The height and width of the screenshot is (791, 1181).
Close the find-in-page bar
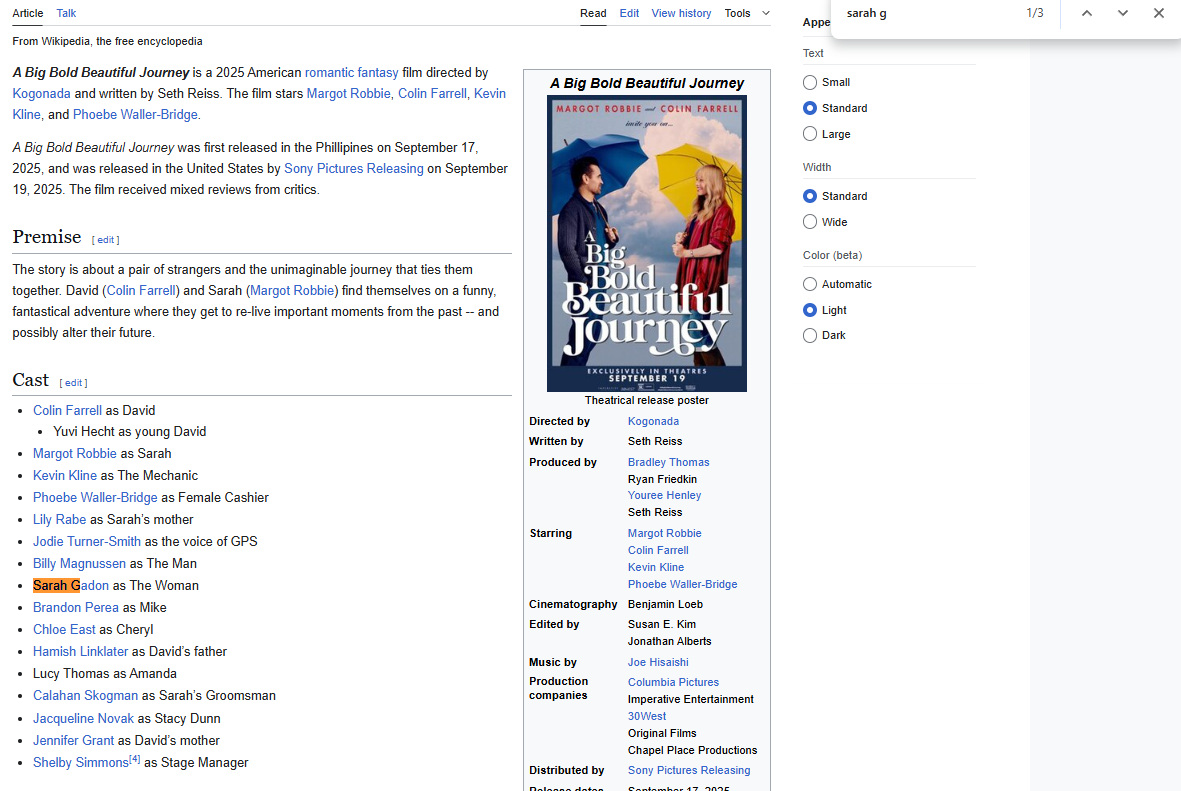[1158, 13]
